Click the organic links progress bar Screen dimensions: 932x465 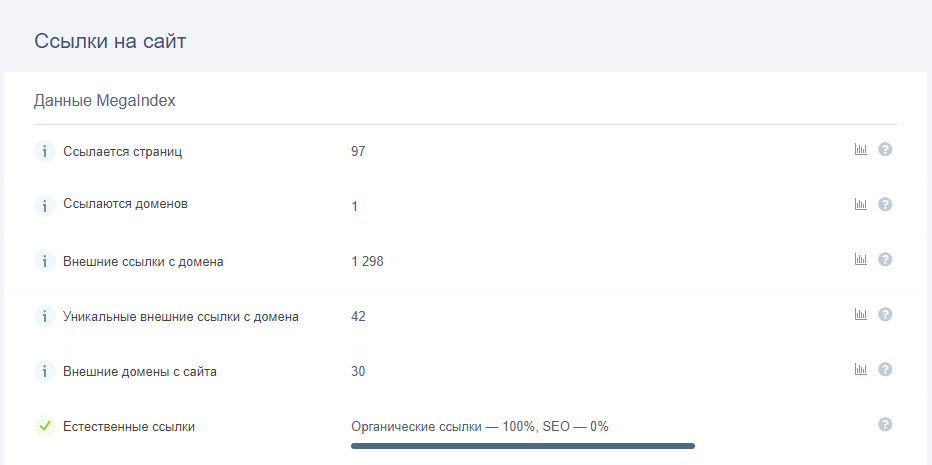pos(522,446)
